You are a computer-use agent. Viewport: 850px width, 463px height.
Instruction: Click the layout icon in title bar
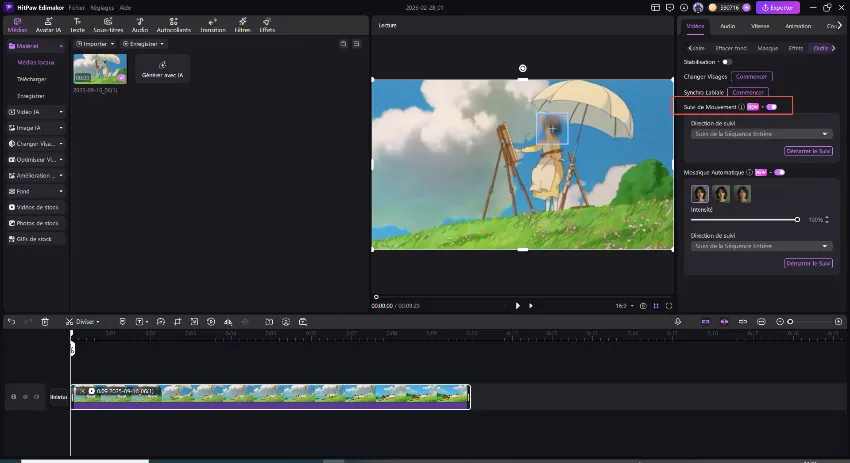[x=655, y=8]
